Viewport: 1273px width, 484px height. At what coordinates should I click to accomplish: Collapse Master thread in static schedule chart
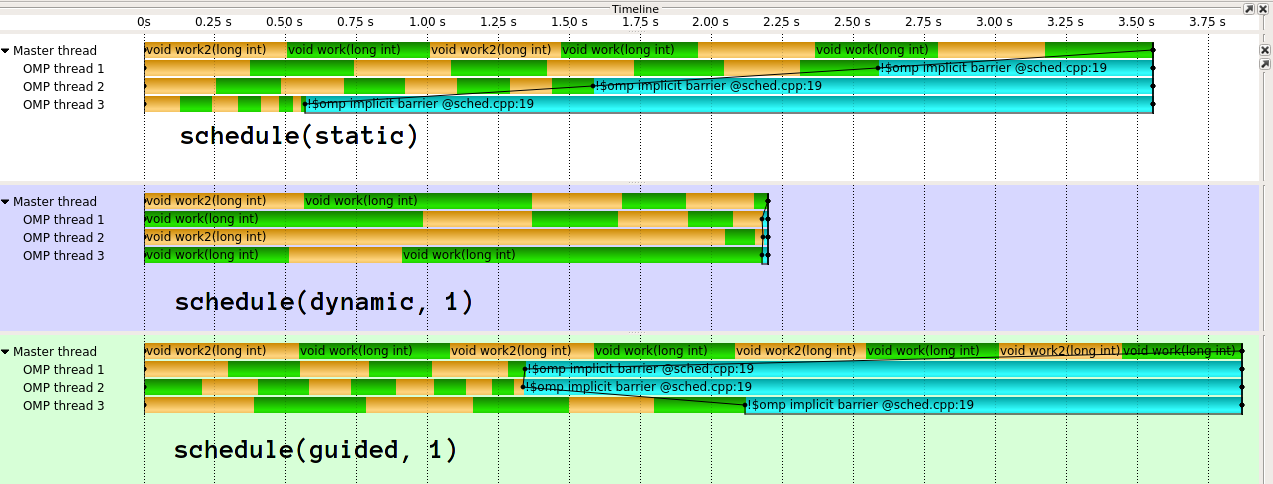(x=6, y=51)
